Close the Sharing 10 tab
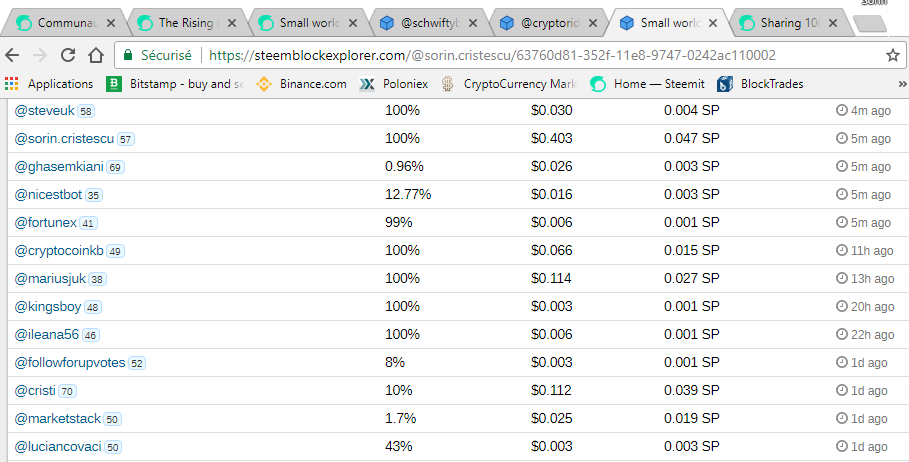This screenshot has width=909, height=462. (833, 23)
